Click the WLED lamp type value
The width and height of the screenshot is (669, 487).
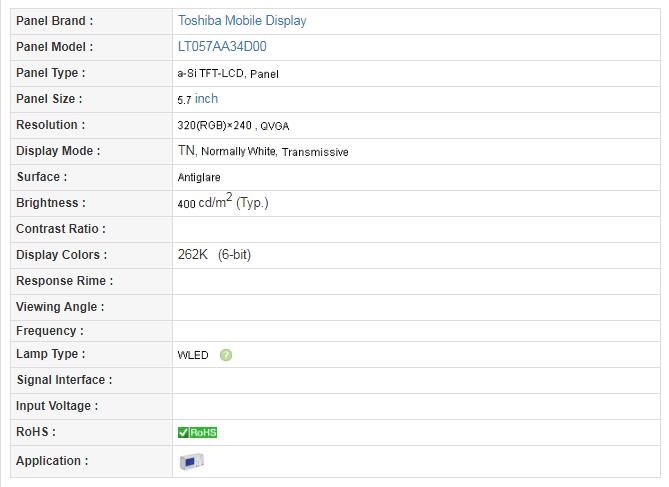pyautogui.click(x=193, y=355)
